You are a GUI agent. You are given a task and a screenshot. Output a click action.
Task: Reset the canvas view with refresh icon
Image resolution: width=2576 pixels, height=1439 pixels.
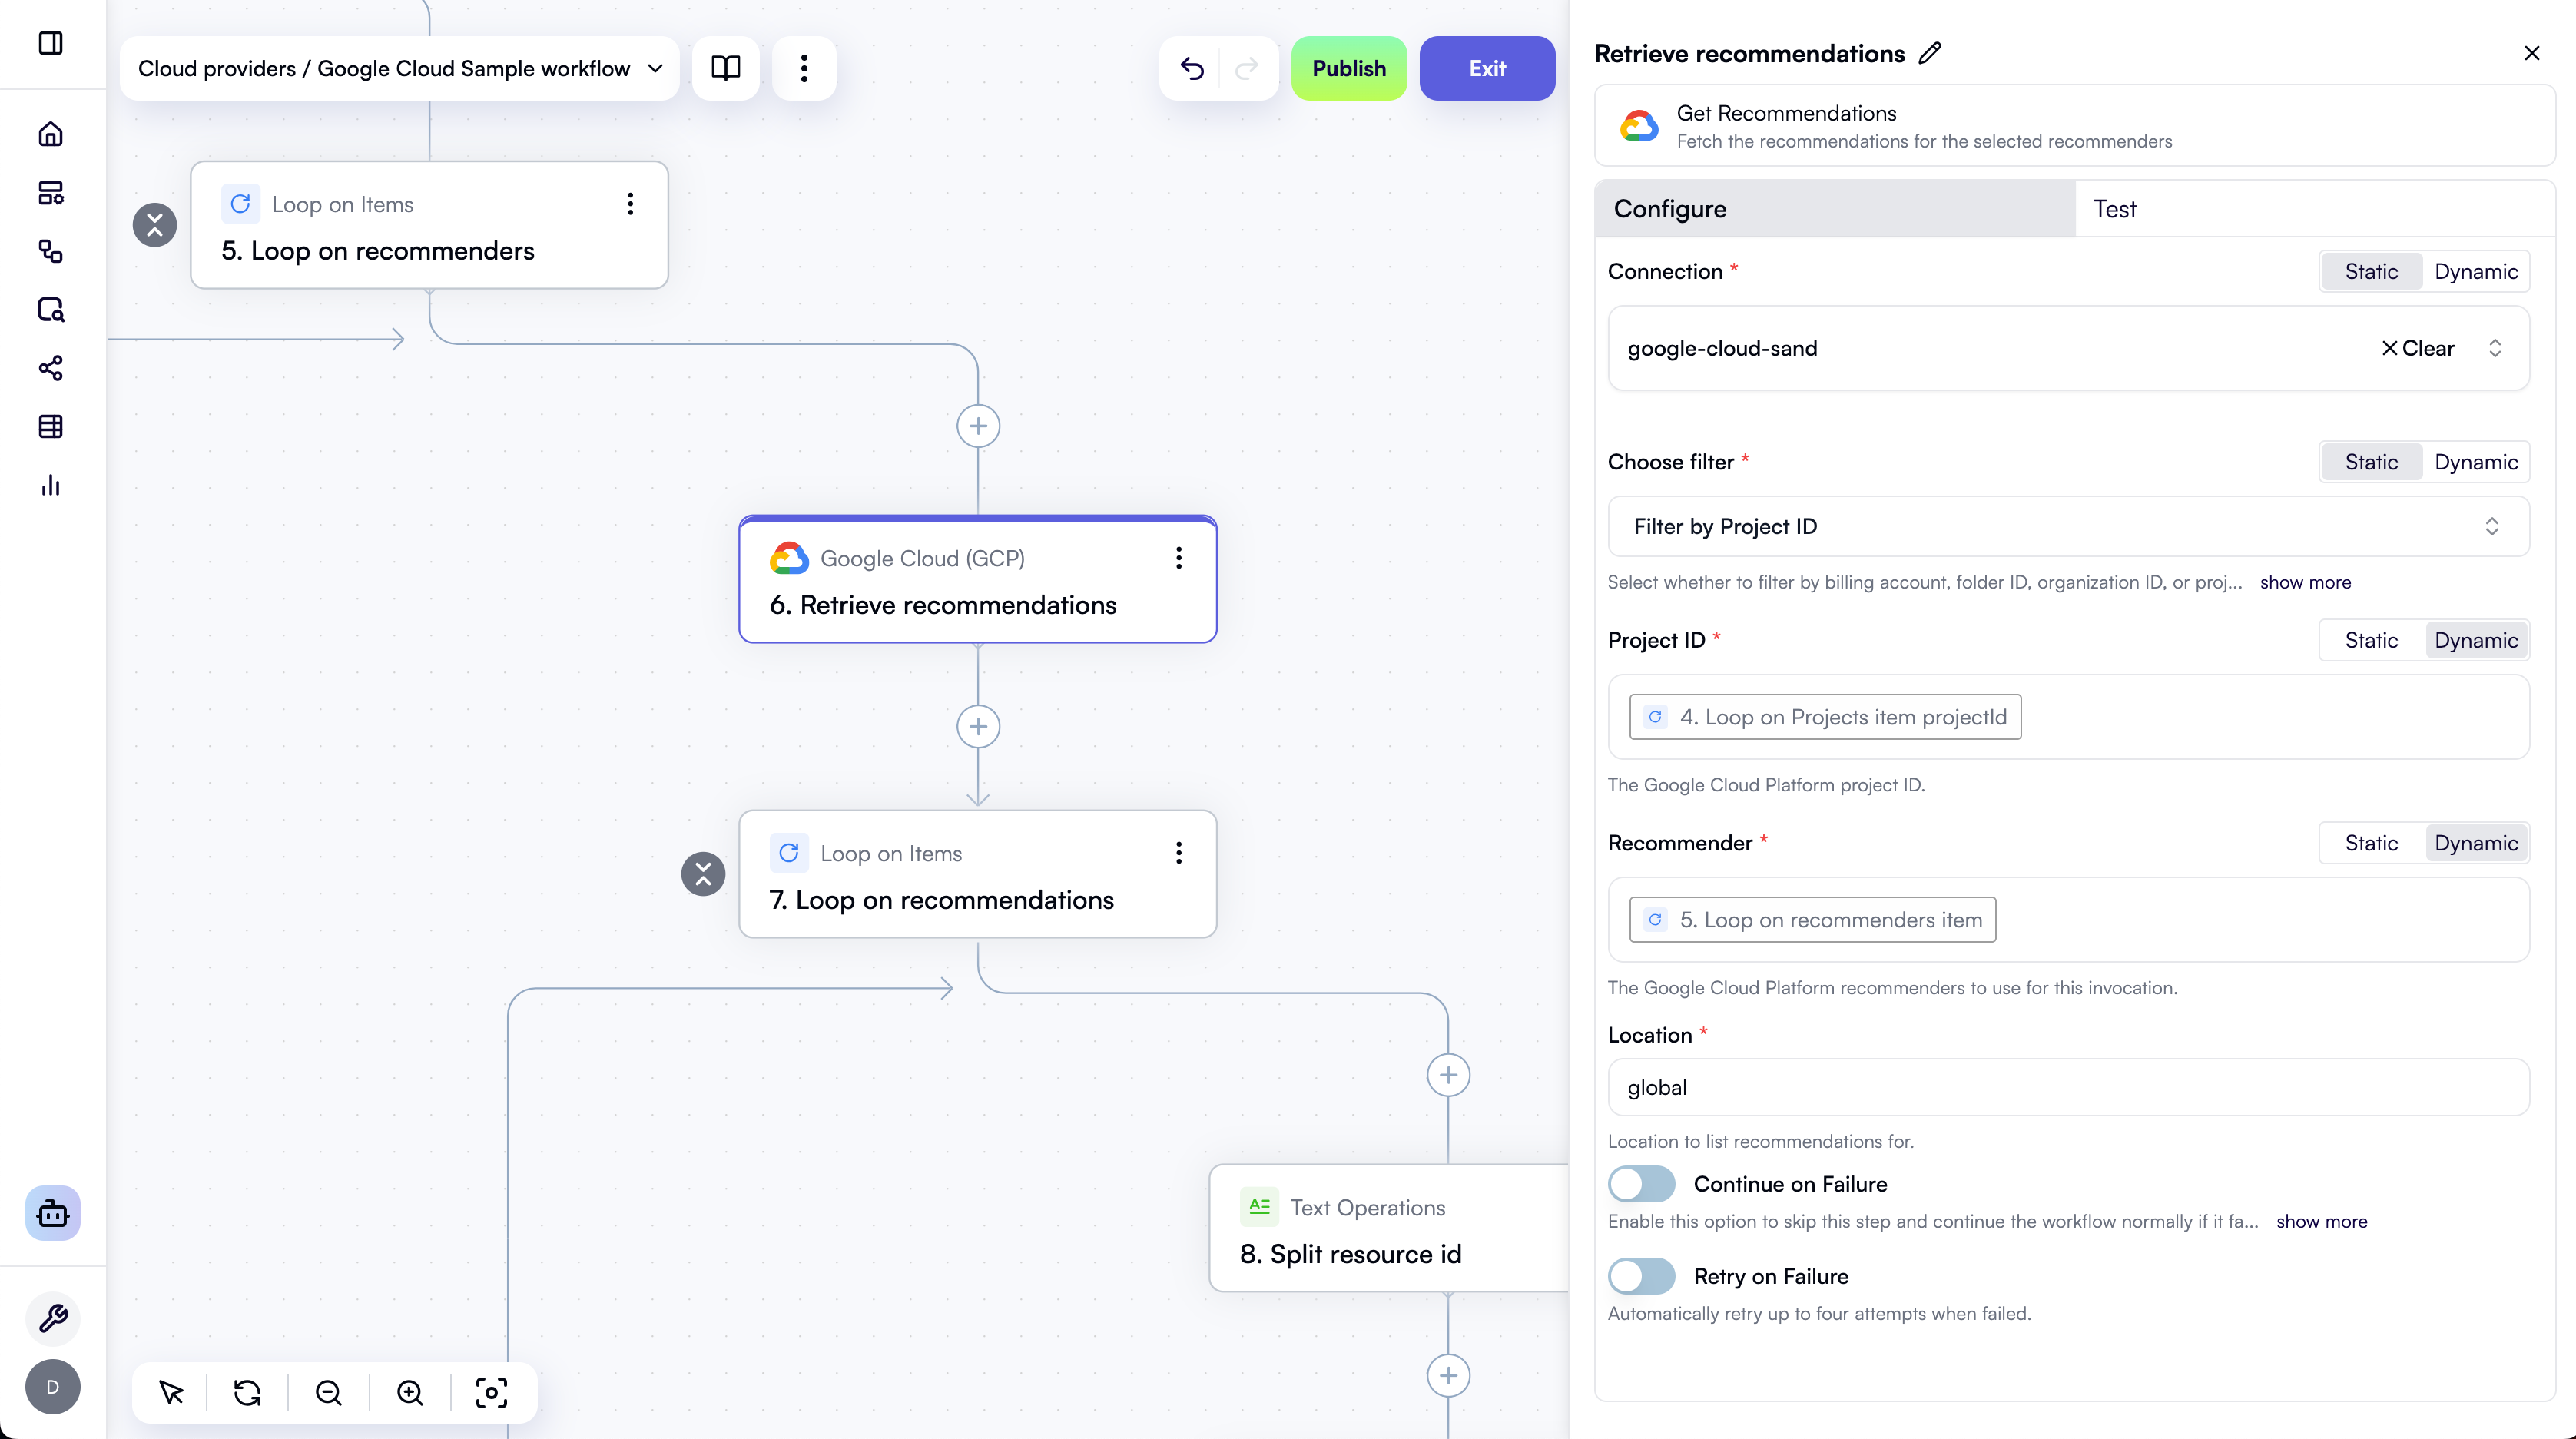point(248,1392)
